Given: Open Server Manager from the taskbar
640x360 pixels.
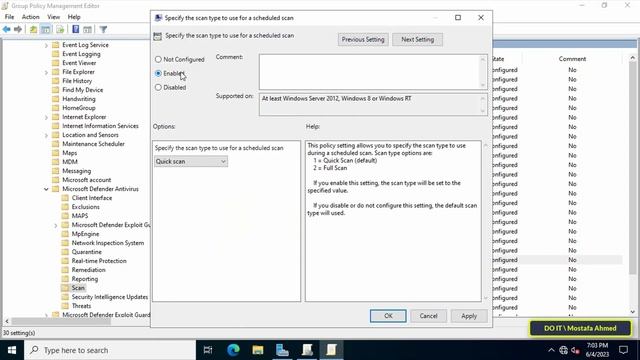Looking at the screenshot, I should [282, 350].
